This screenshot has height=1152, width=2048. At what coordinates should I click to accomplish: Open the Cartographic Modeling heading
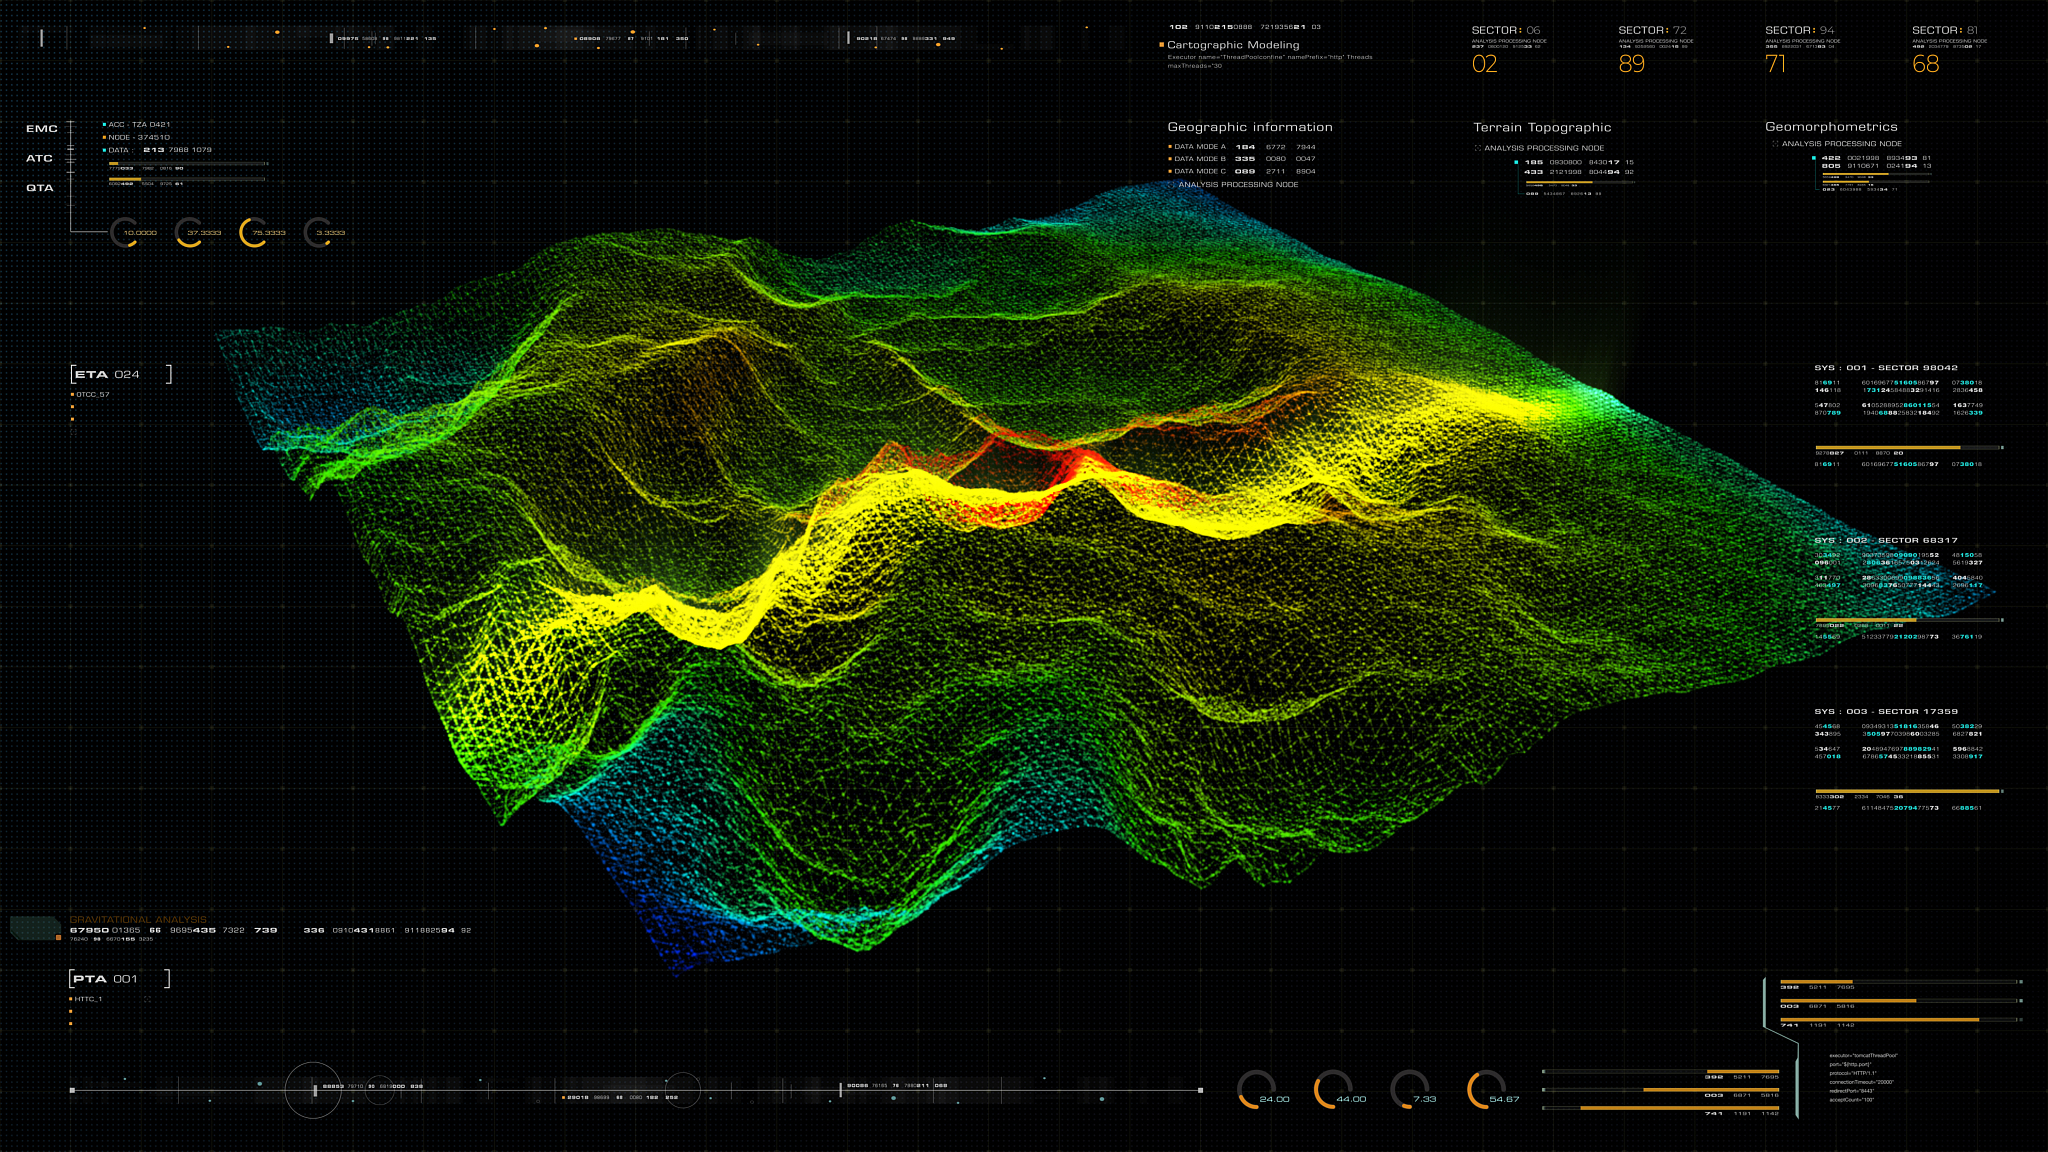tap(1232, 45)
